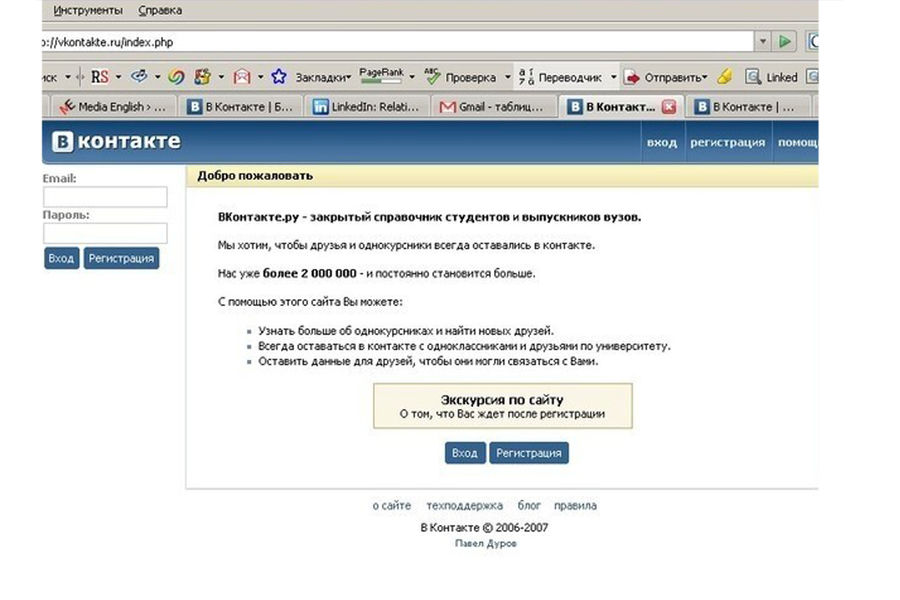Expand the PageRank dropdown arrow

(x=412, y=77)
